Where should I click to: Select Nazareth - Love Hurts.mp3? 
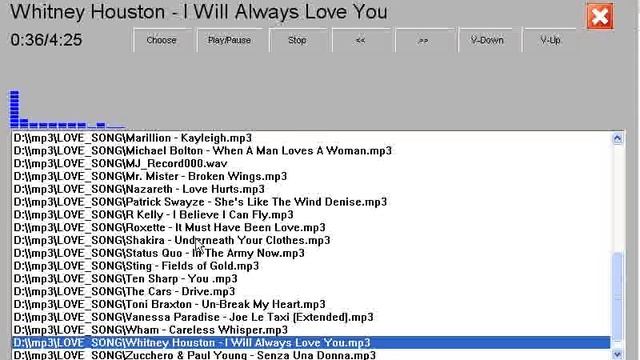(311, 189)
